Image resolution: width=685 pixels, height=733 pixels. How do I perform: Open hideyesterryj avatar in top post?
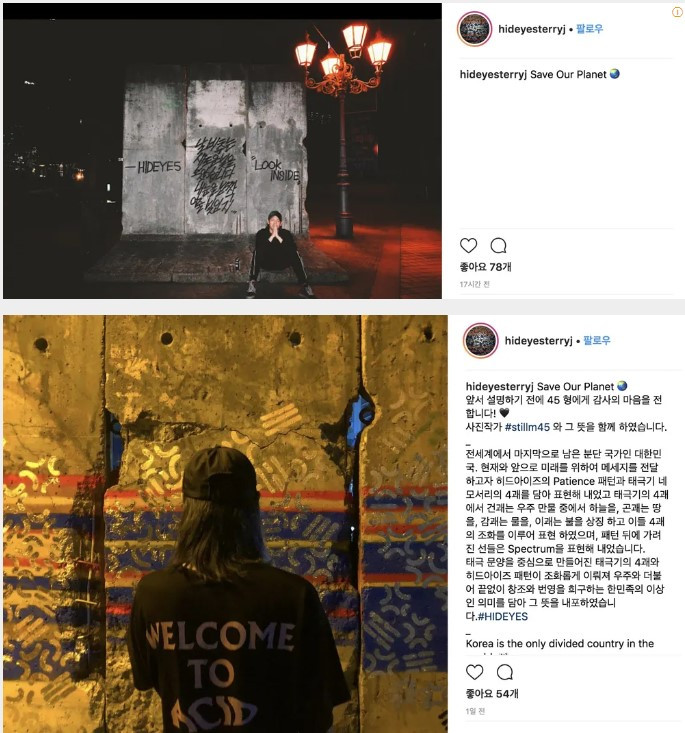tap(474, 29)
